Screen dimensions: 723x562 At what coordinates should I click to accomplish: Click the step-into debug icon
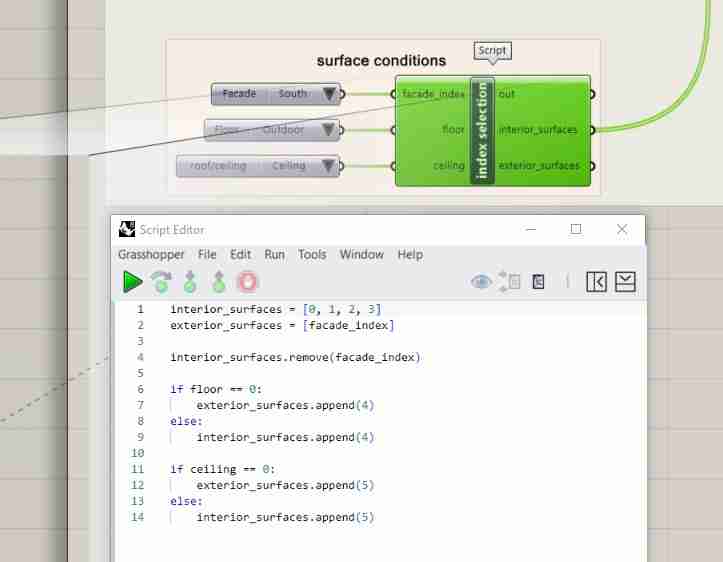[190, 282]
